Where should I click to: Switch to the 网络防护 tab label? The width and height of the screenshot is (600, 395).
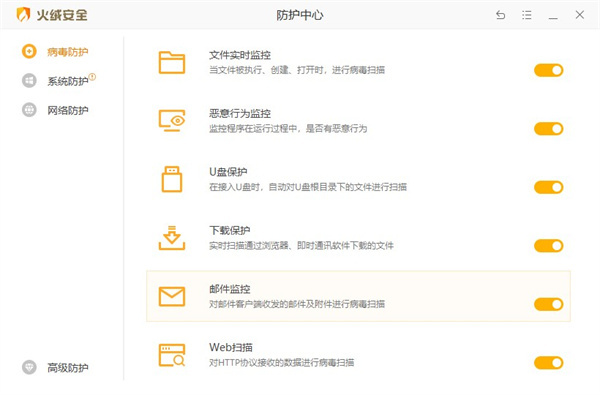point(68,110)
